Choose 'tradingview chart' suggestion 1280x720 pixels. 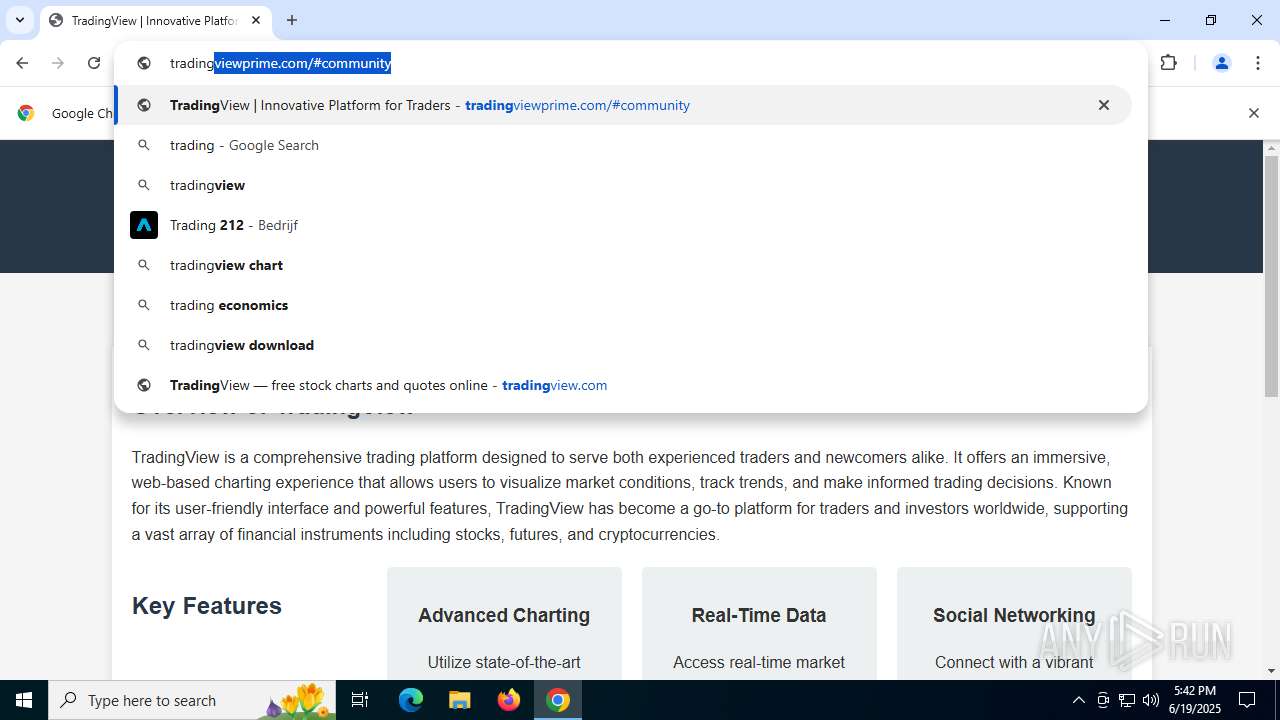pyautogui.click(x=623, y=265)
